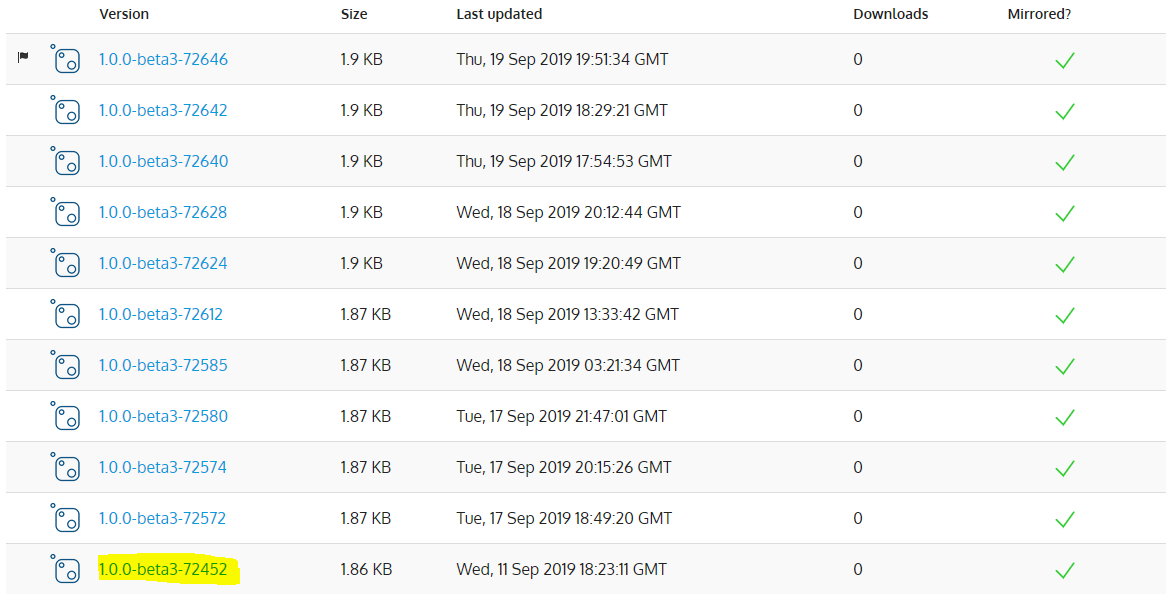Click package icon for 1.0.0-beta3-72646
The height and width of the screenshot is (600, 1171).
[66, 59]
